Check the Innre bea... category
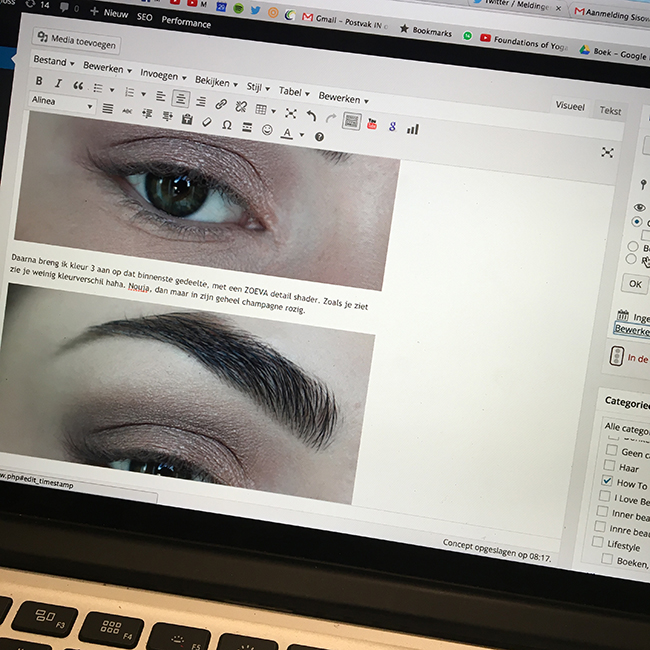The height and width of the screenshot is (650, 650). point(600,526)
